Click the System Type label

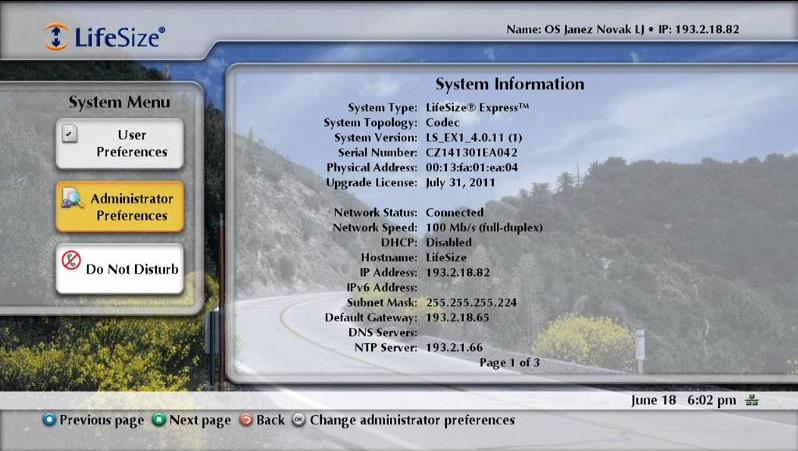click(x=383, y=108)
